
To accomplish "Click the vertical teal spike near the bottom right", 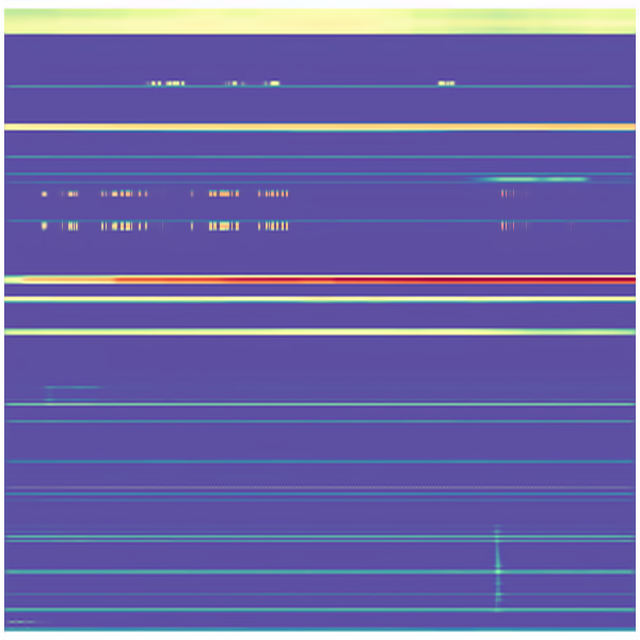I will 496,570.
